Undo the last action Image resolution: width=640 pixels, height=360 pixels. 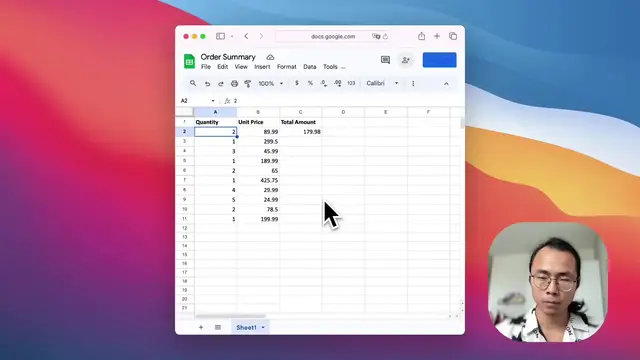(x=207, y=84)
